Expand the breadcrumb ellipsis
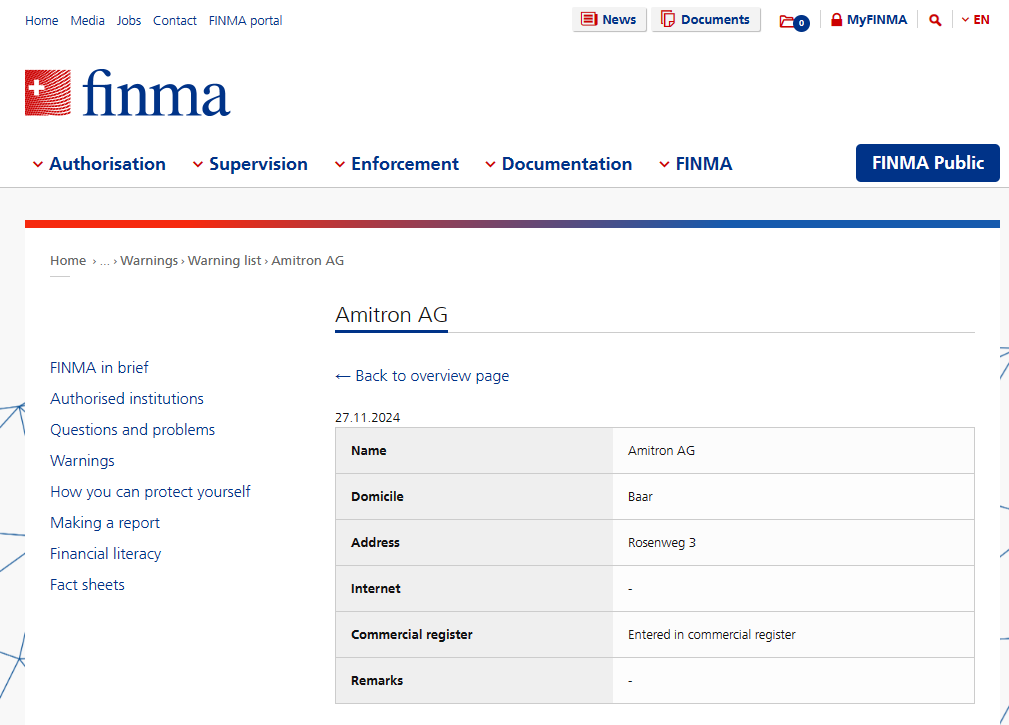Image resolution: width=1009 pixels, height=725 pixels. coord(105,261)
